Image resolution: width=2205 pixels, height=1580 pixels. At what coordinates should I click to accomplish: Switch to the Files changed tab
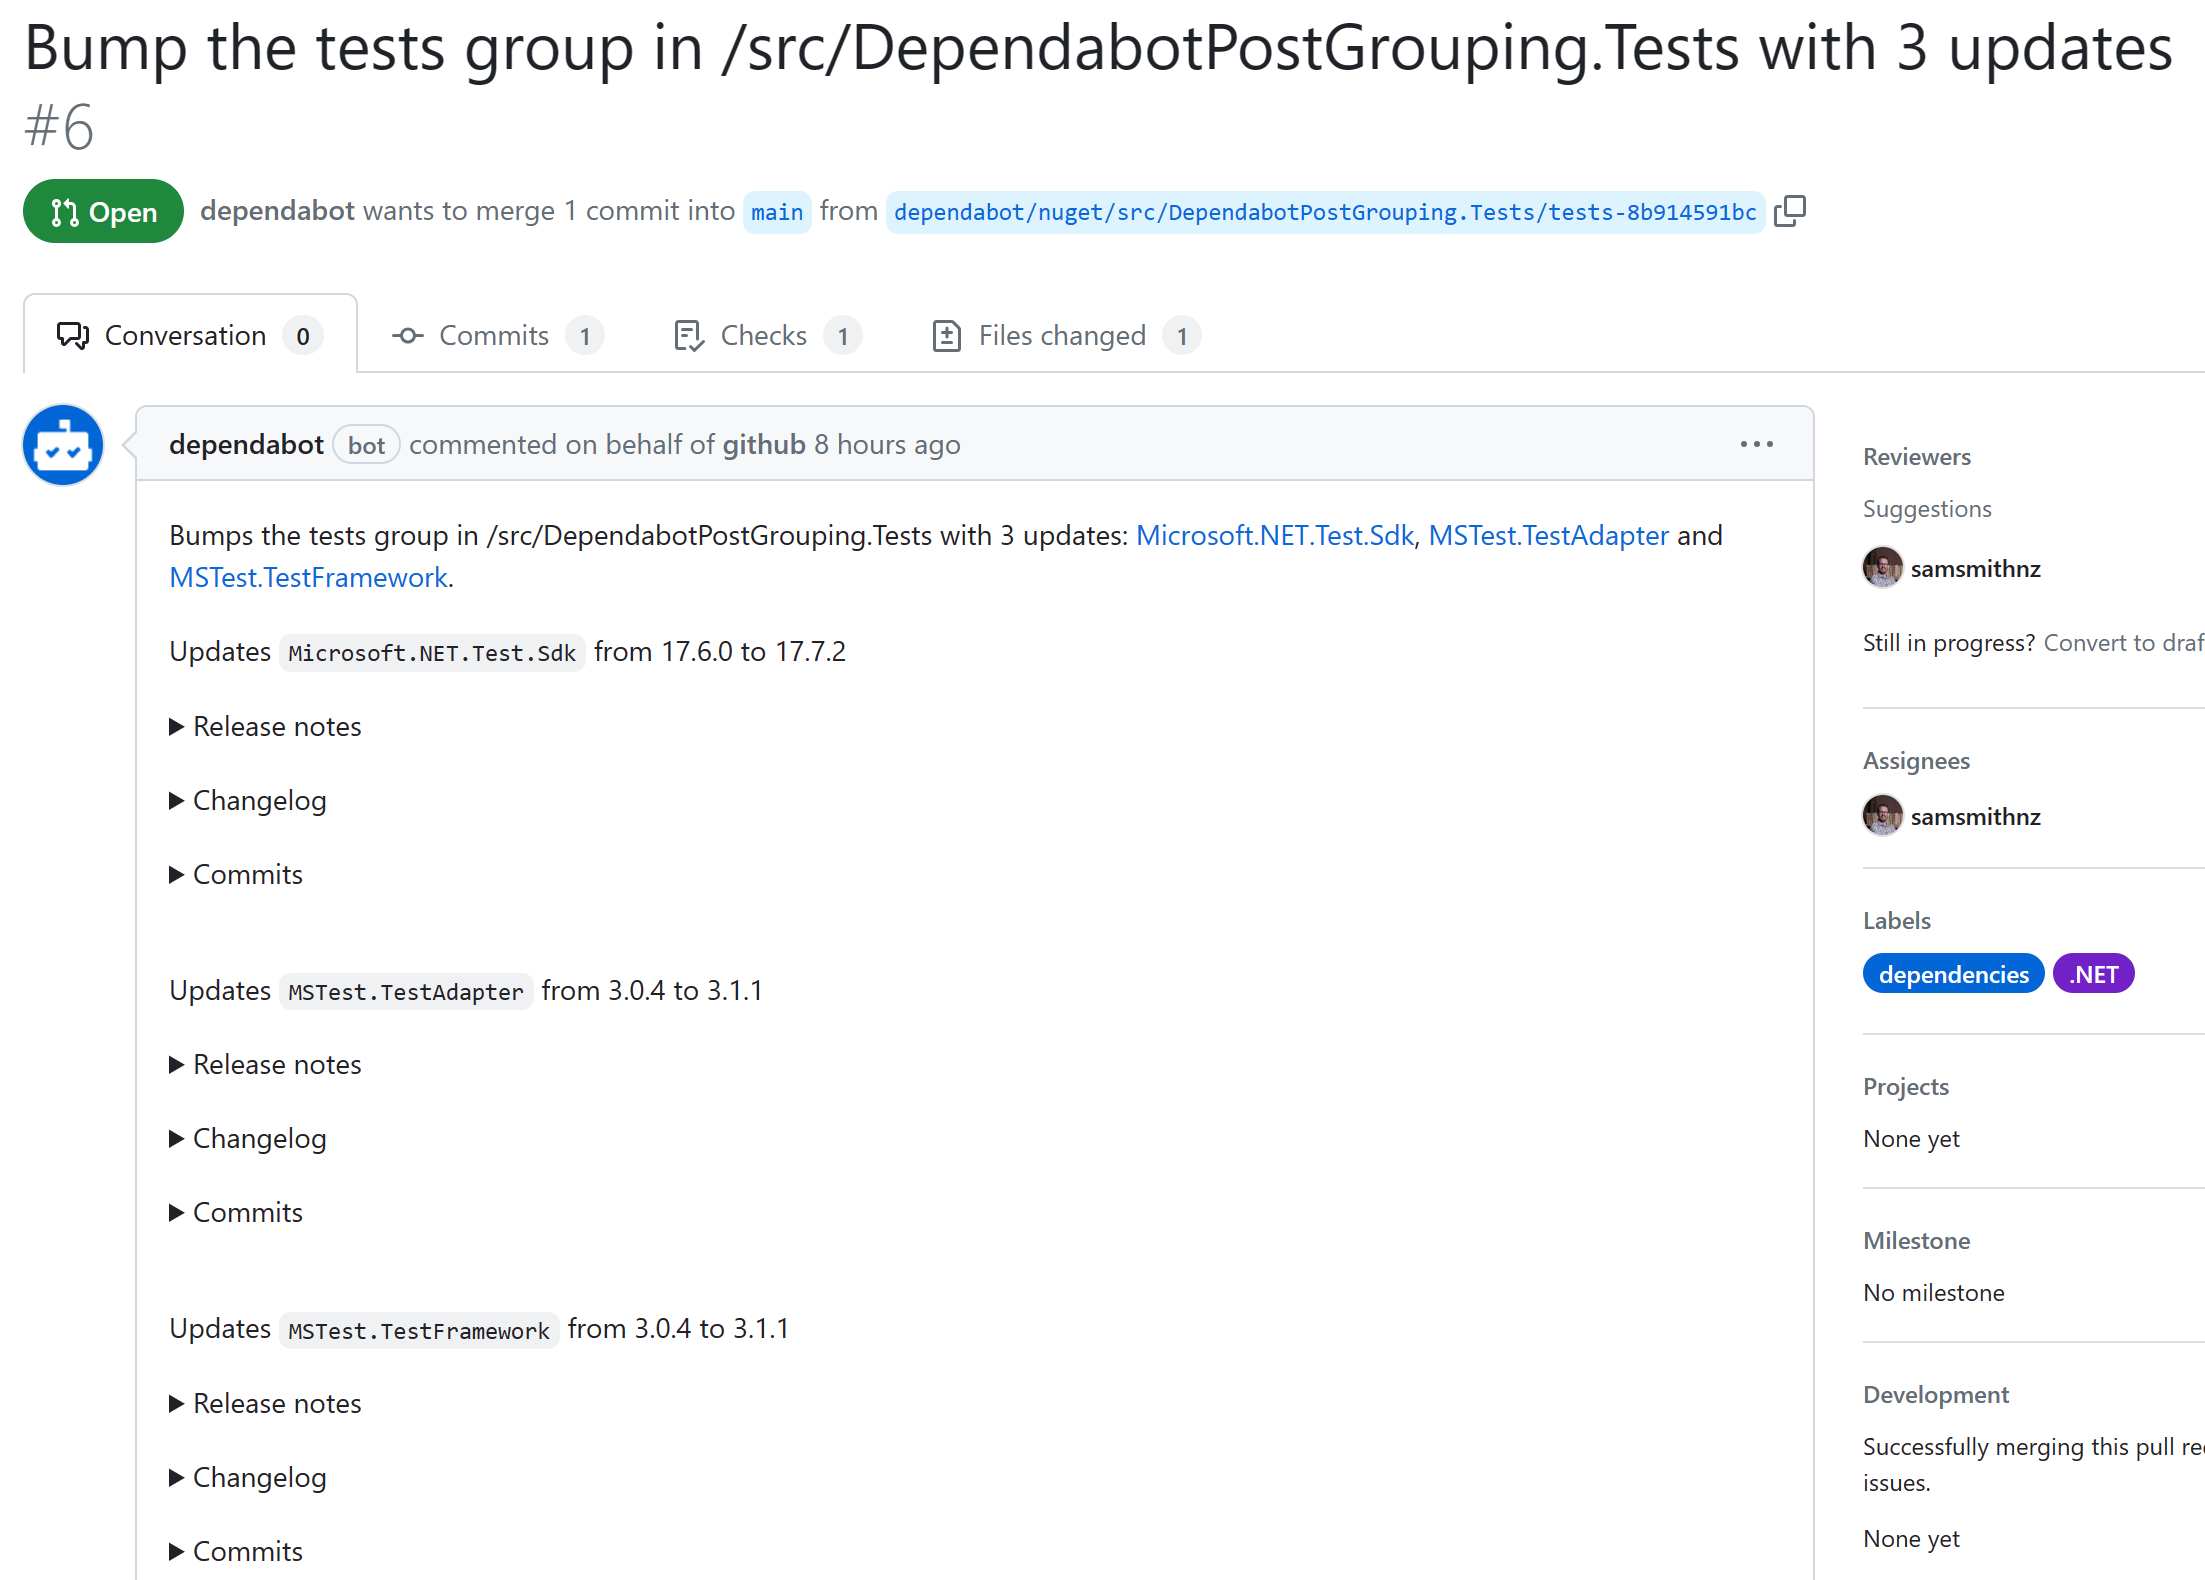coord(1065,335)
